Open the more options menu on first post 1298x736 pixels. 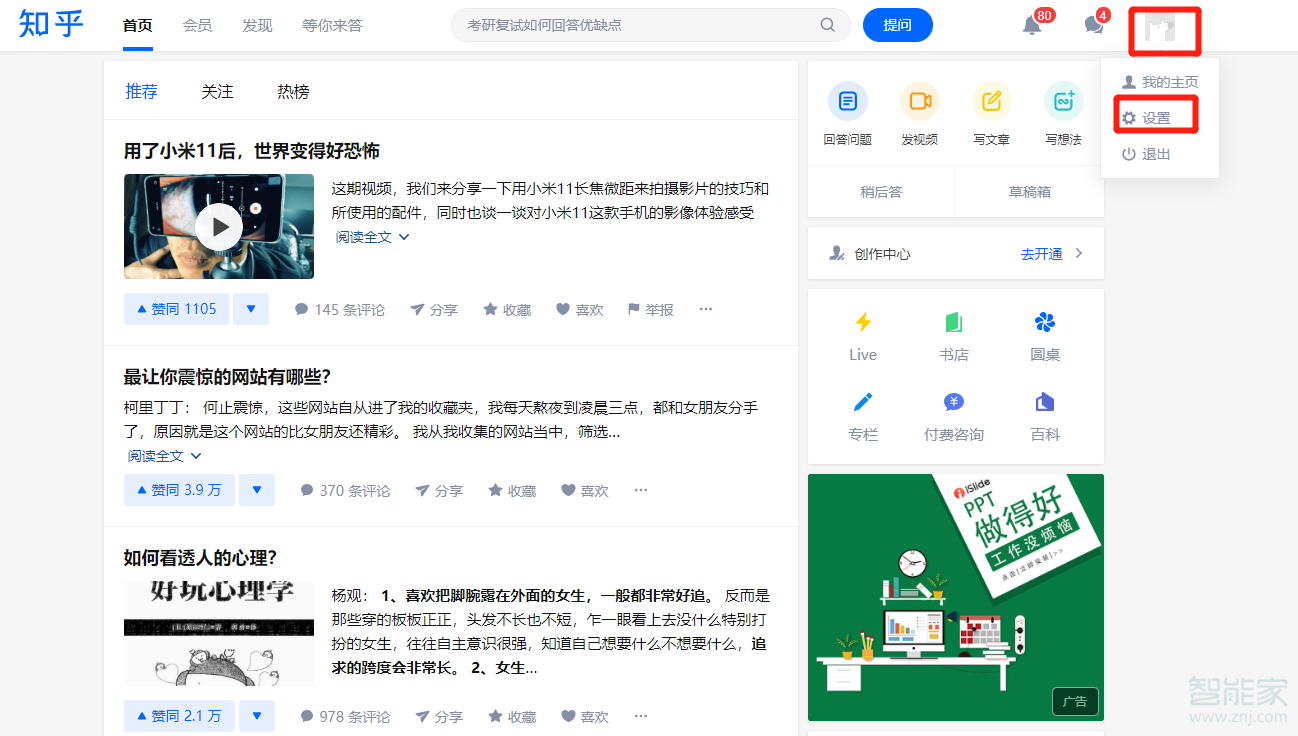[x=705, y=309]
